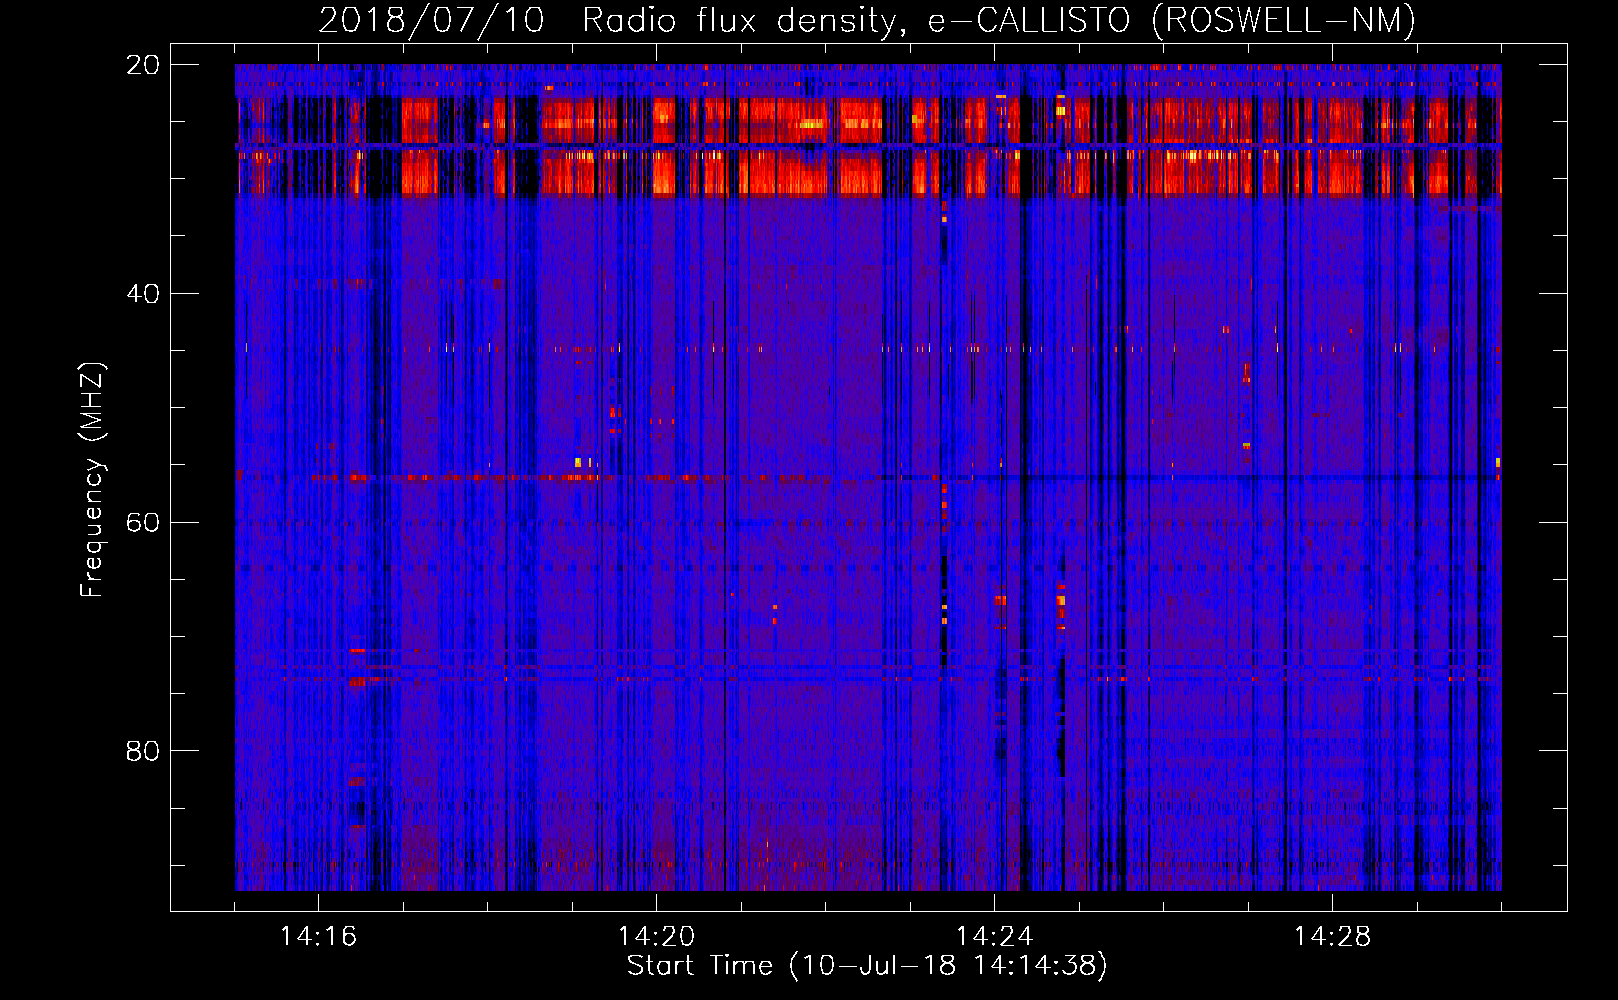Click the 14:28 time tick label
The width and height of the screenshot is (1618, 1000).
tap(1332, 937)
